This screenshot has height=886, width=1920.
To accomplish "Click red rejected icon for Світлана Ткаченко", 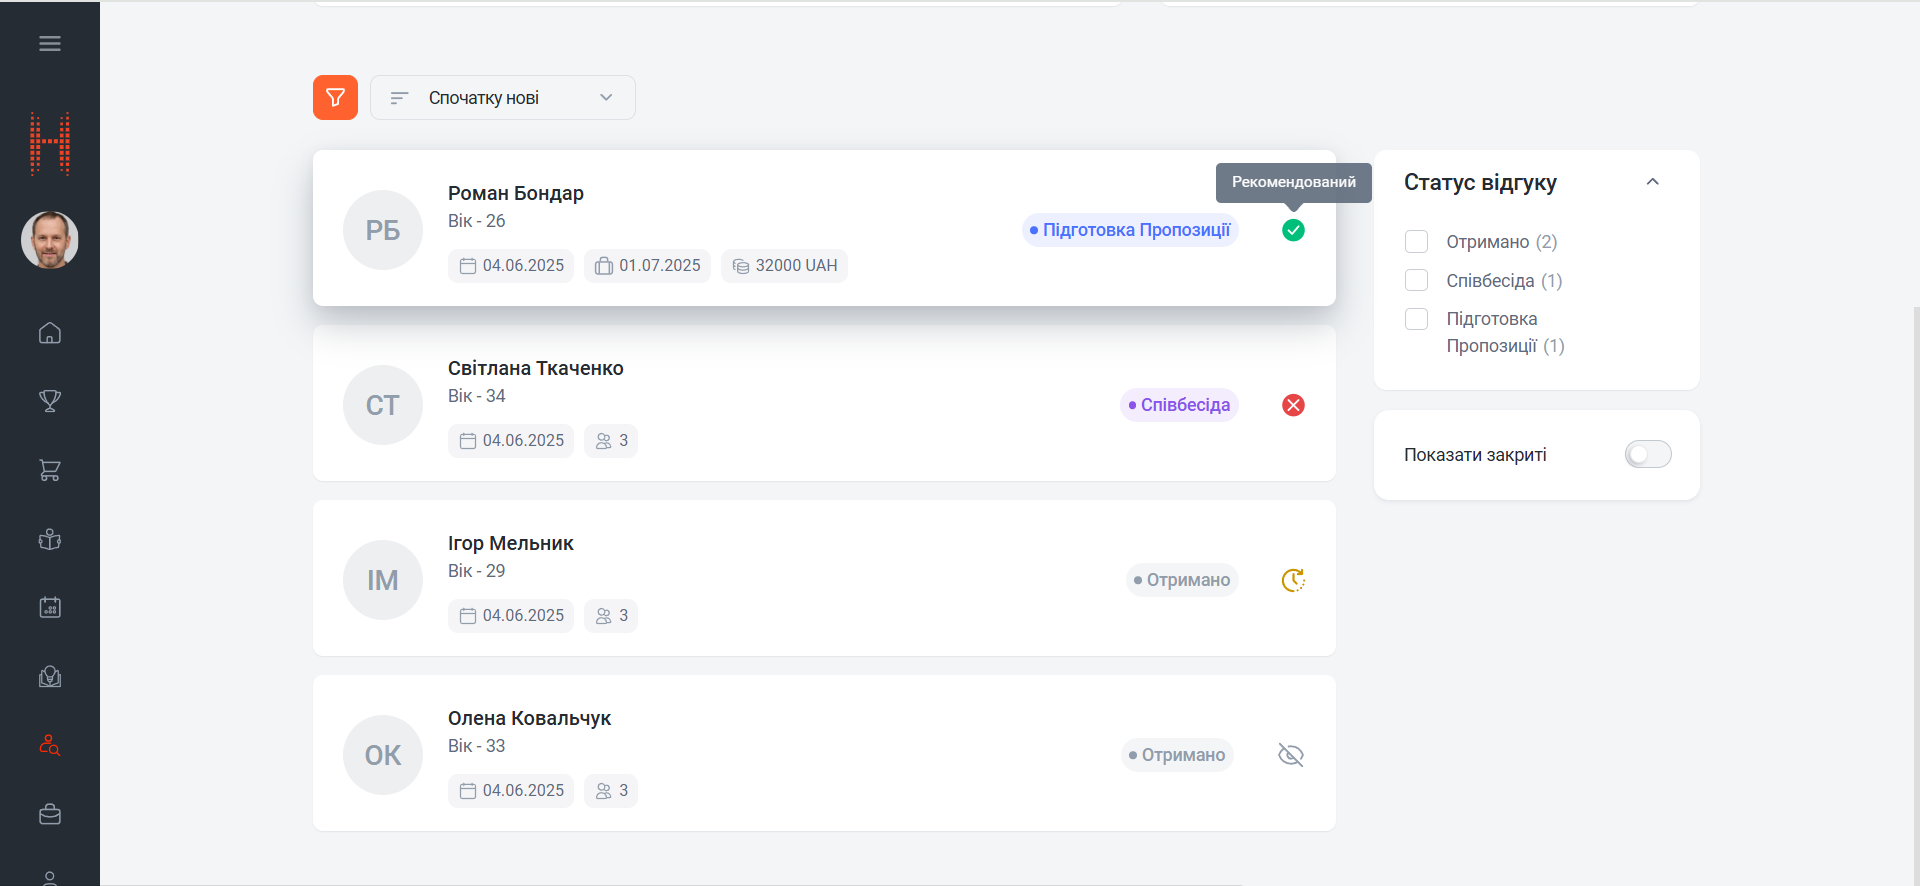I will [1293, 405].
